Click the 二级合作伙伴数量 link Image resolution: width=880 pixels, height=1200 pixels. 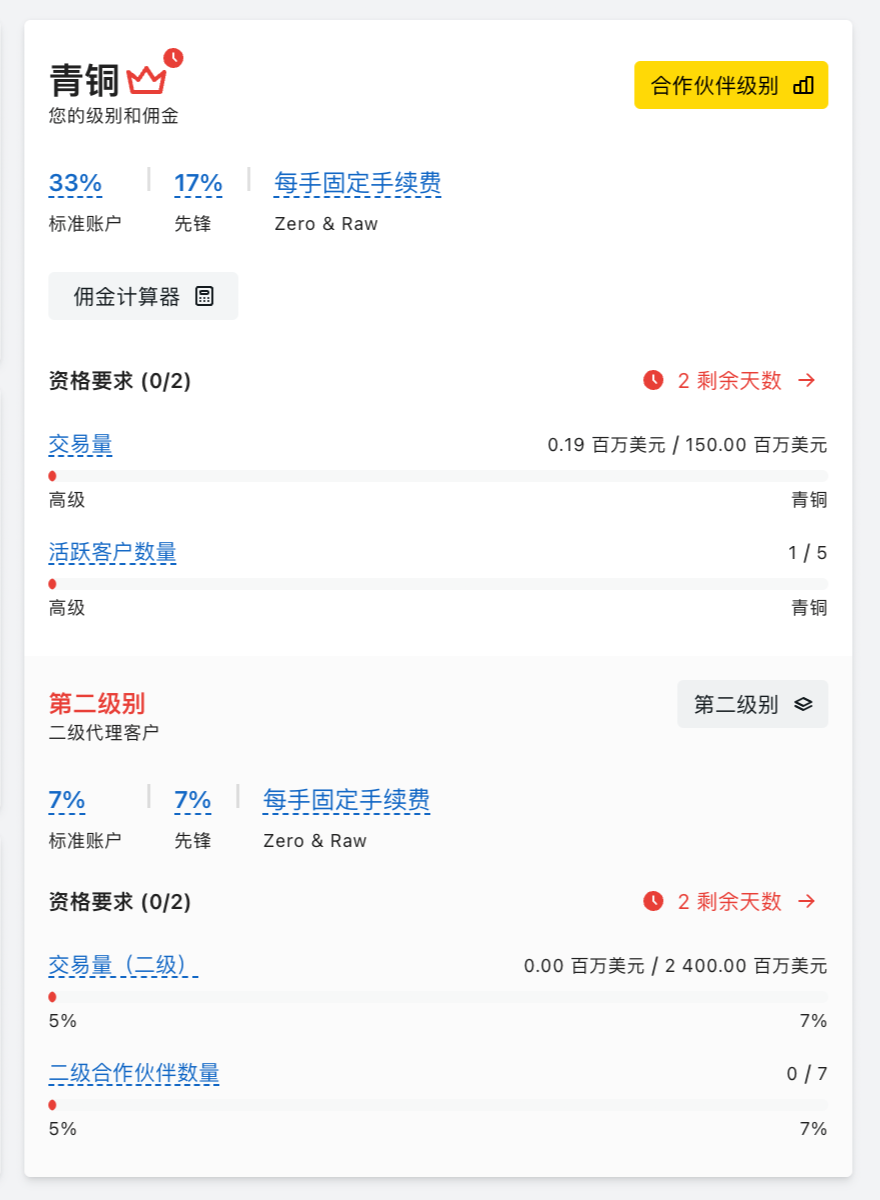pos(134,1073)
